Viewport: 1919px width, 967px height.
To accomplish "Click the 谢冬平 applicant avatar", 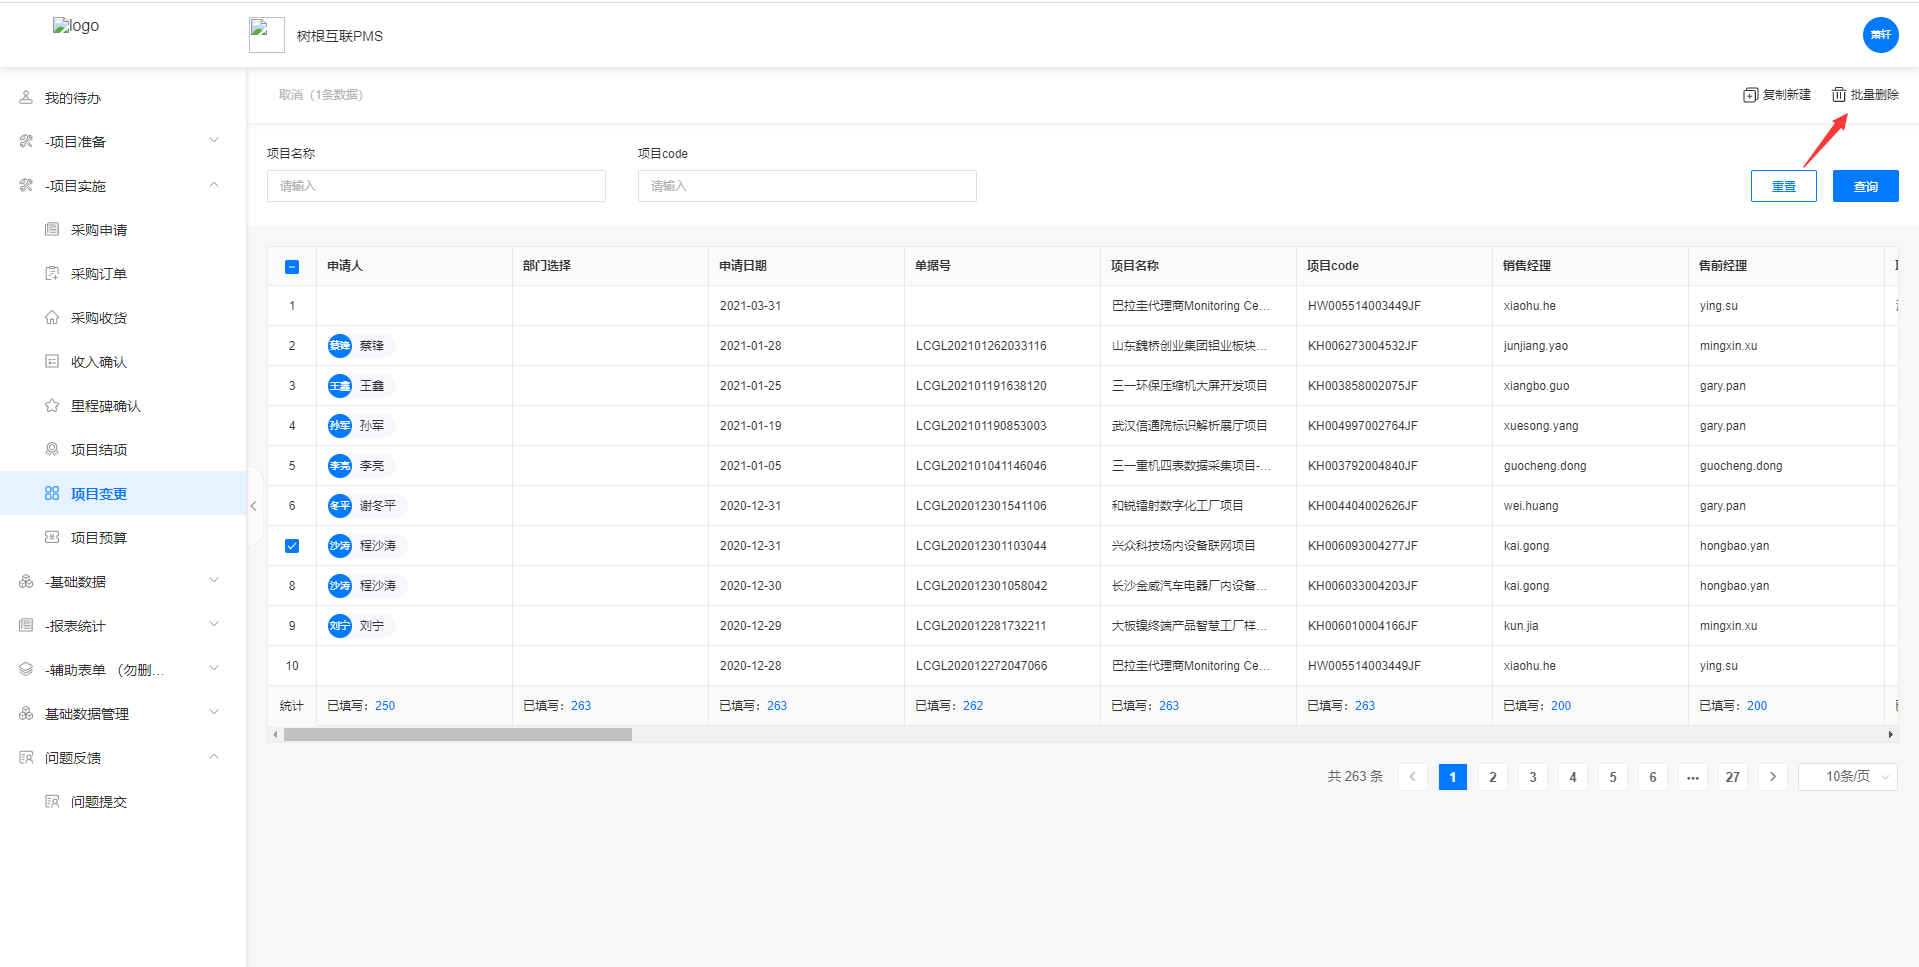I will click(340, 506).
